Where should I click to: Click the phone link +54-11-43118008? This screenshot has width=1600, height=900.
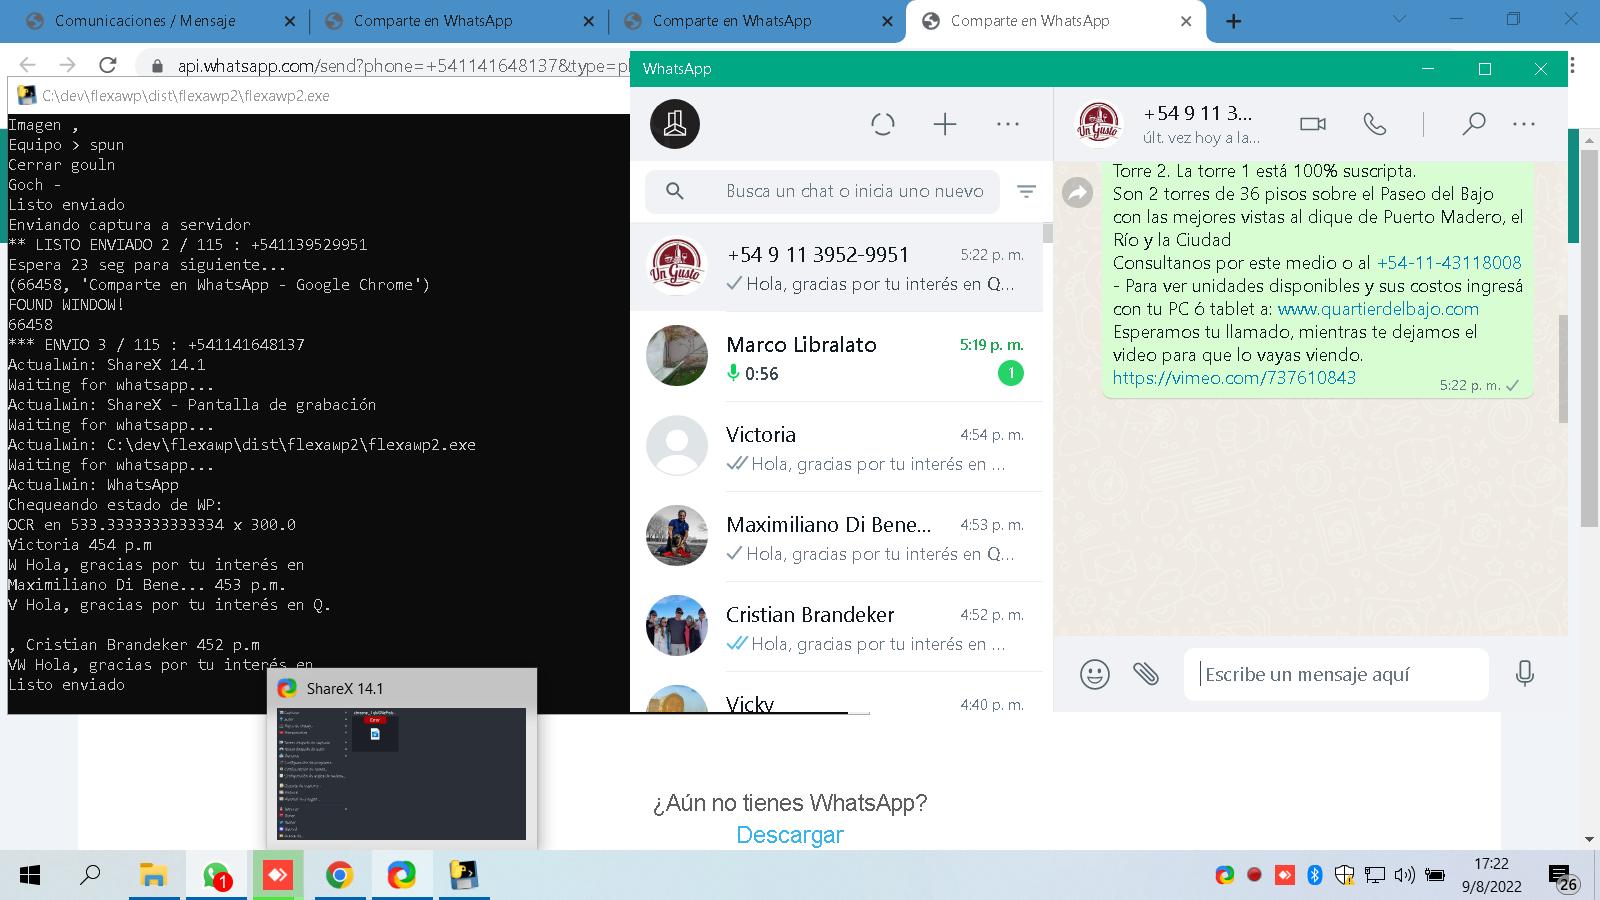tap(1449, 263)
